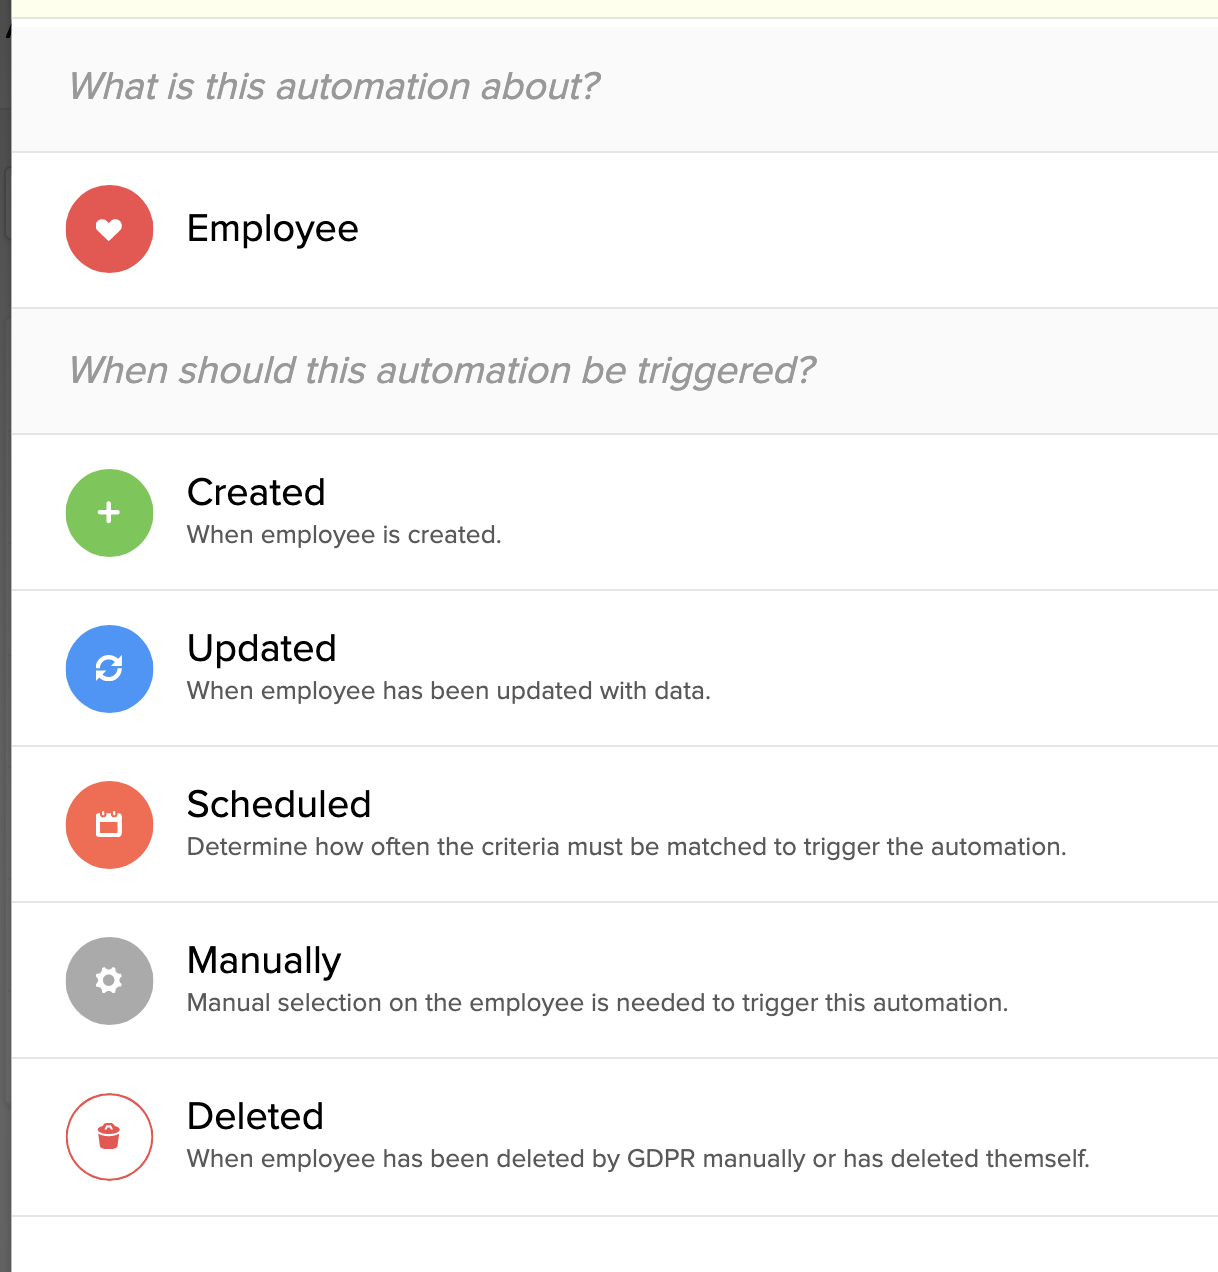Click the blue refresh Updated icon
1218x1272 pixels.
[109, 669]
